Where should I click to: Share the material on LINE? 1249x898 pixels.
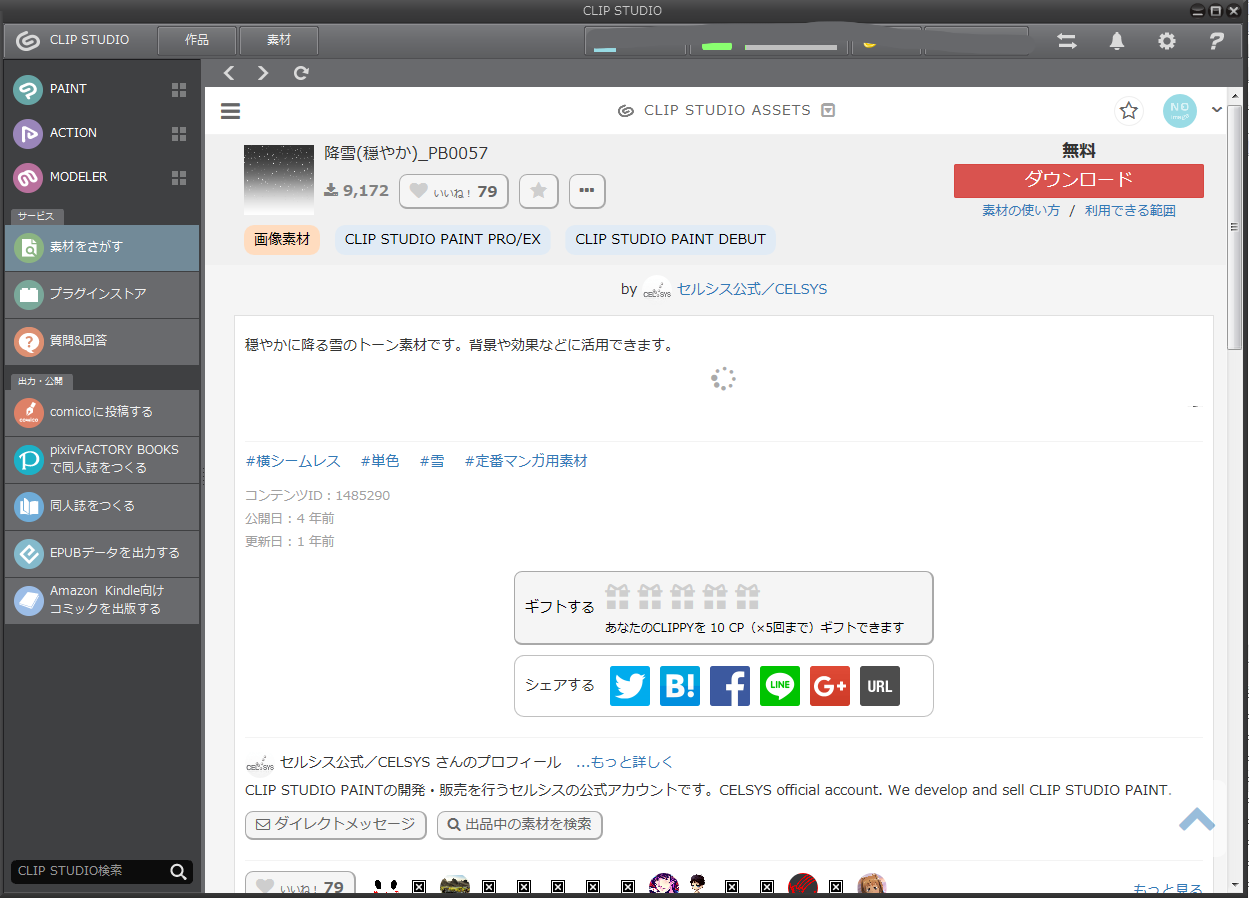(780, 686)
